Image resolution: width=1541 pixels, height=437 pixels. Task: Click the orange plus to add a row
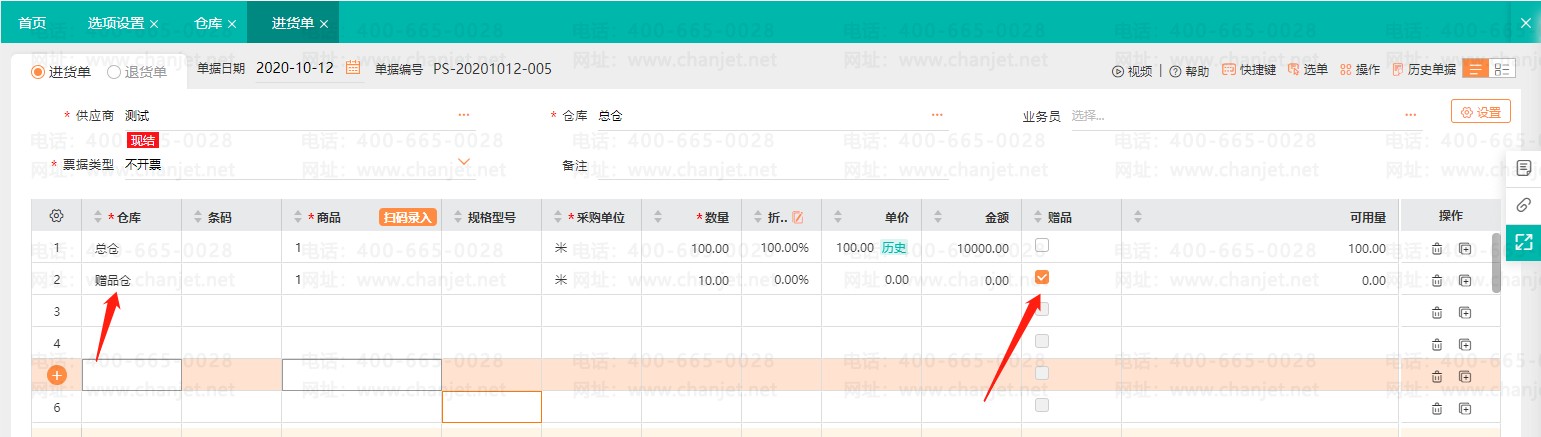[x=57, y=375]
